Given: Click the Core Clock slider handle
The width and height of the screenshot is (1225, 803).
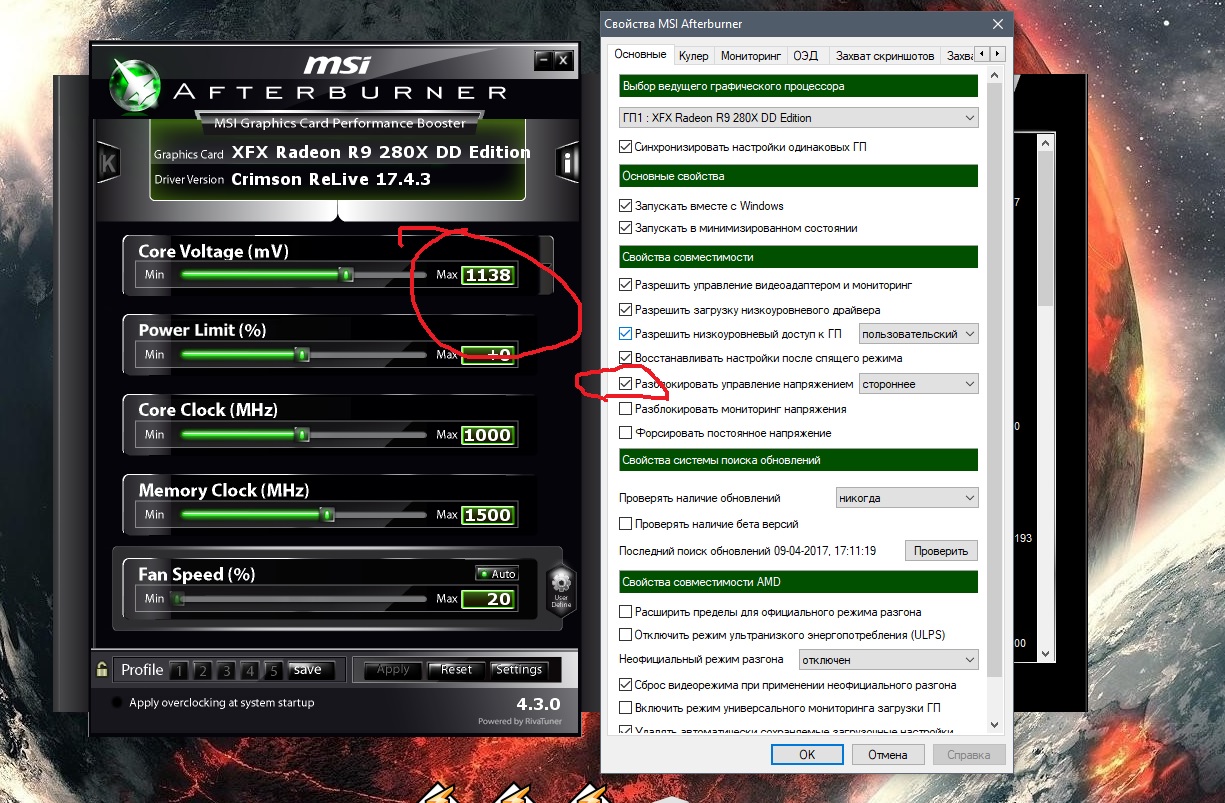Looking at the screenshot, I should pos(302,434).
